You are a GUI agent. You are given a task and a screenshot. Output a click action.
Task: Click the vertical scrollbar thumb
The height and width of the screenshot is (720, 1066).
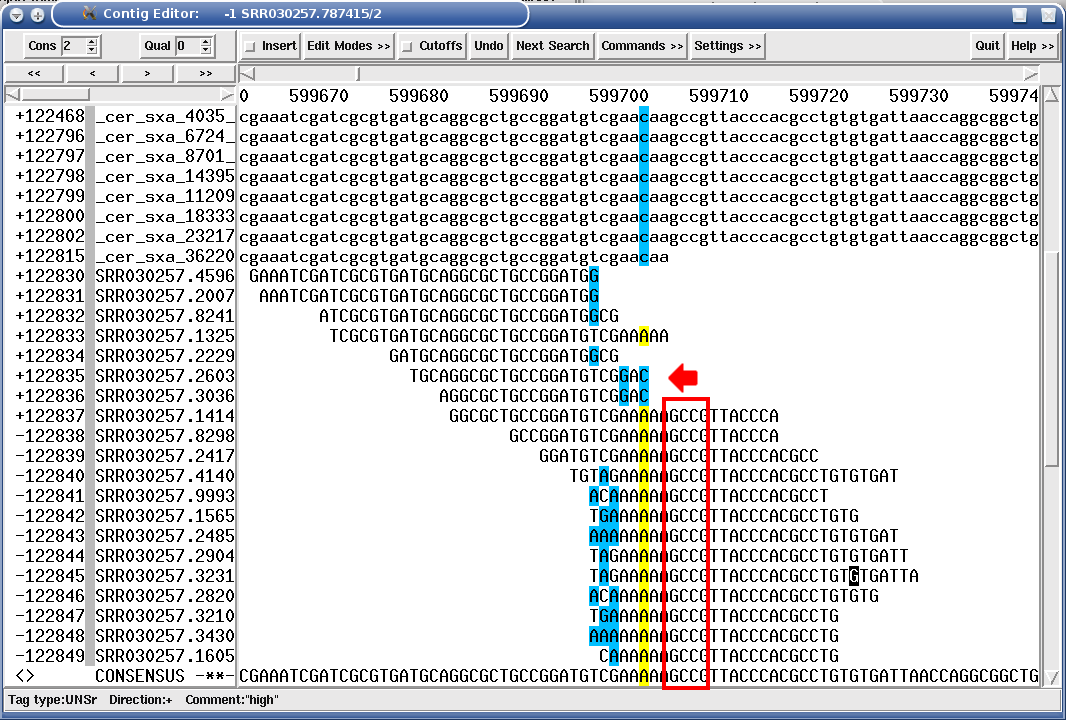tap(1051, 359)
